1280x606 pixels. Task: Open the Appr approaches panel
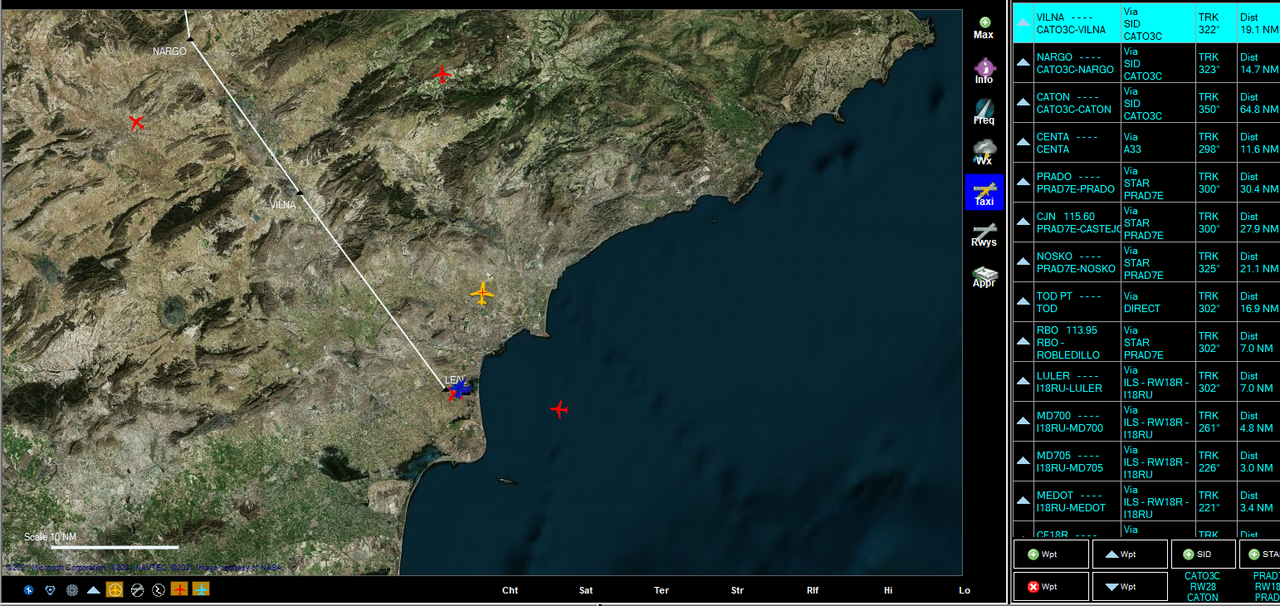pyautogui.click(x=984, y=275)
